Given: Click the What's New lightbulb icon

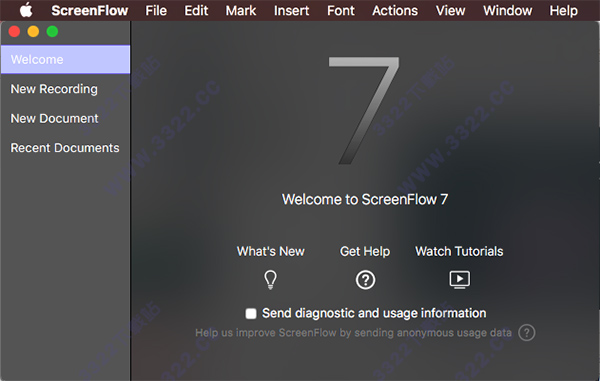Looking at the screenshot, I should [x=271, y=280].
